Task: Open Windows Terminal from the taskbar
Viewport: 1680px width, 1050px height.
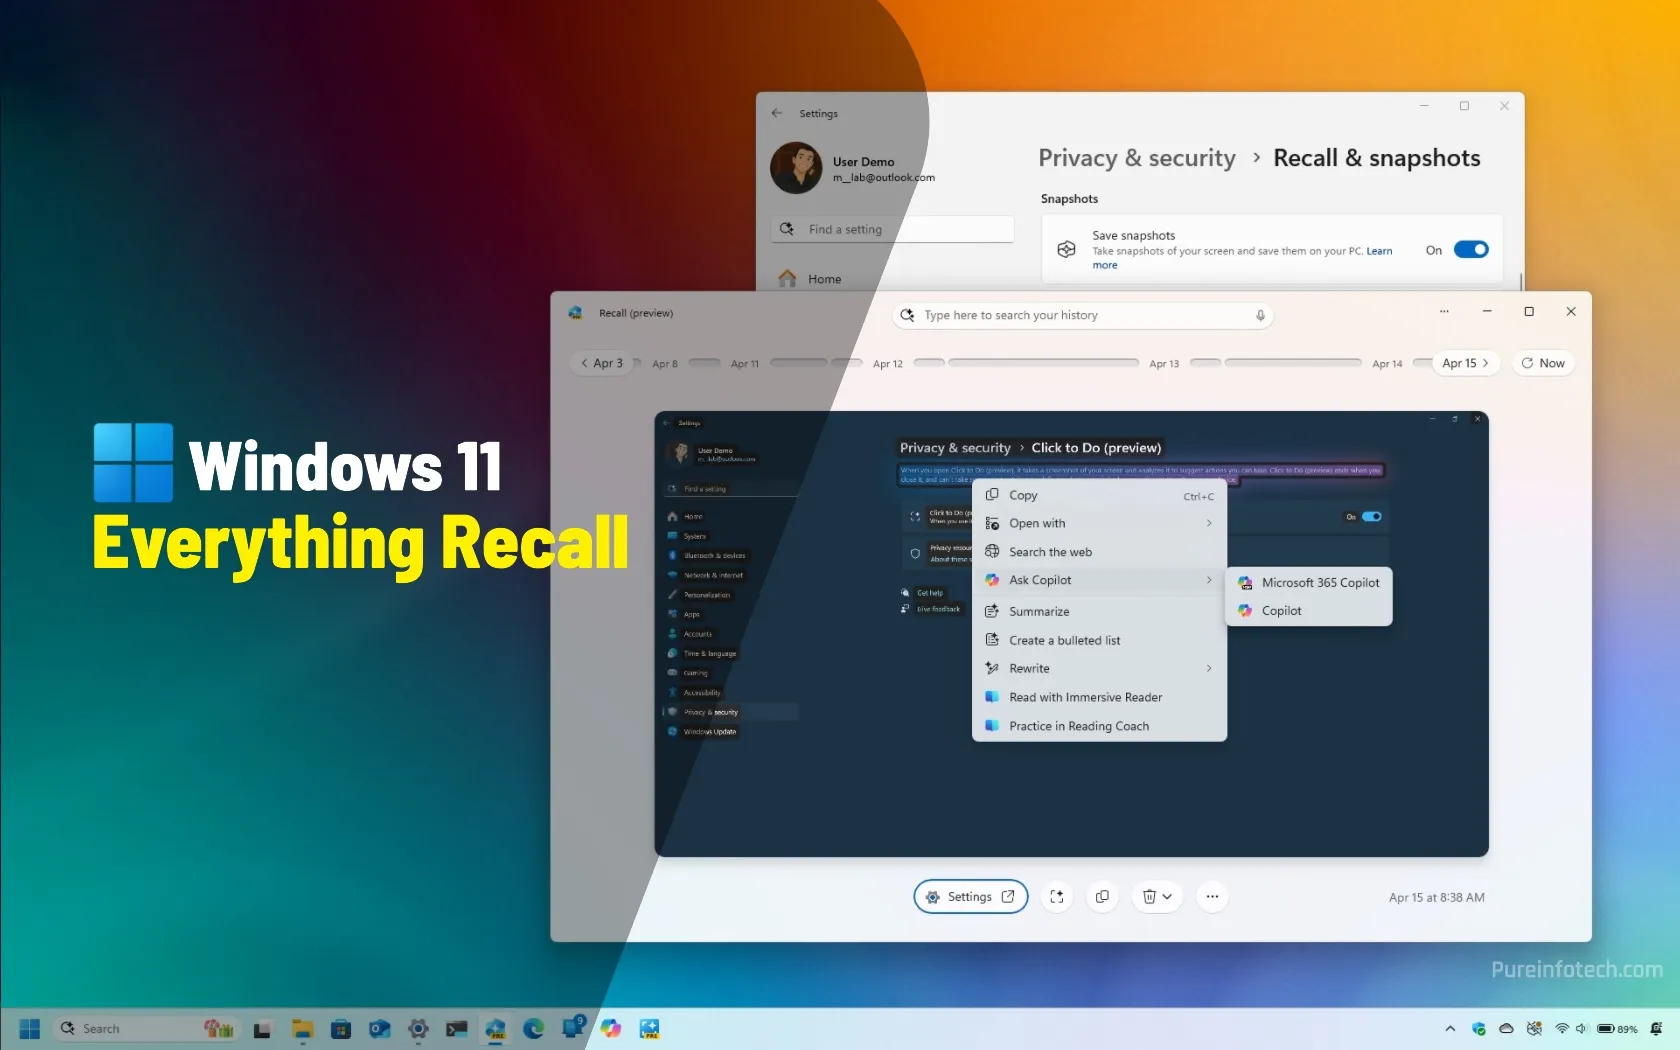Action: 456,1028
